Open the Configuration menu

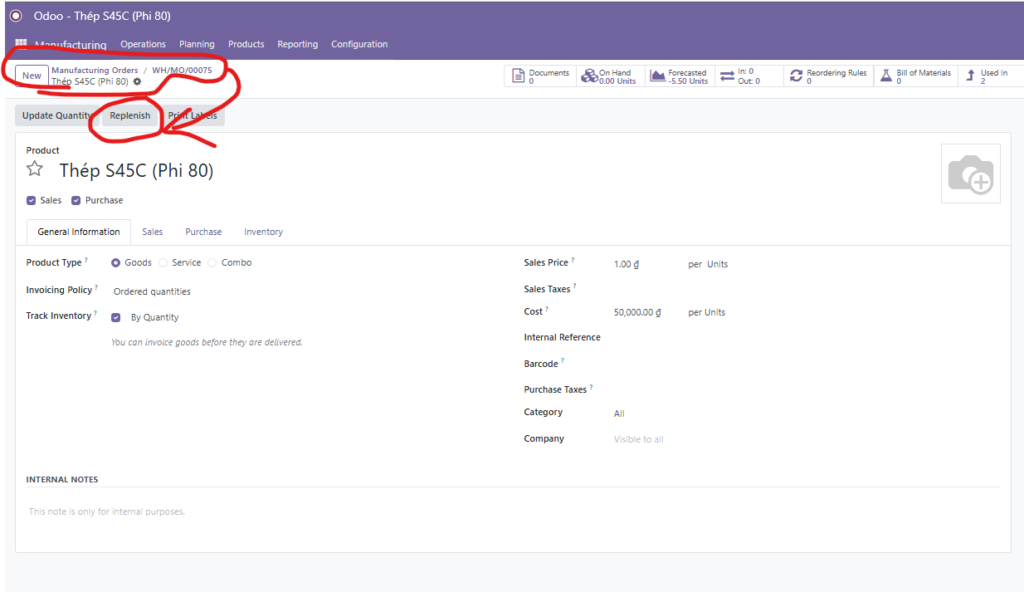pos(359,44)
